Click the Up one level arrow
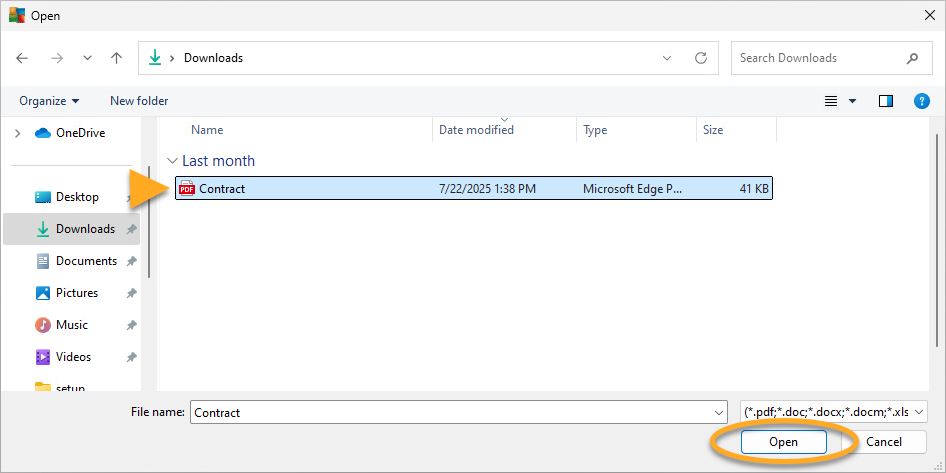Screen dimensions: 946x473 pyautogui.click(x=116, y=58)
